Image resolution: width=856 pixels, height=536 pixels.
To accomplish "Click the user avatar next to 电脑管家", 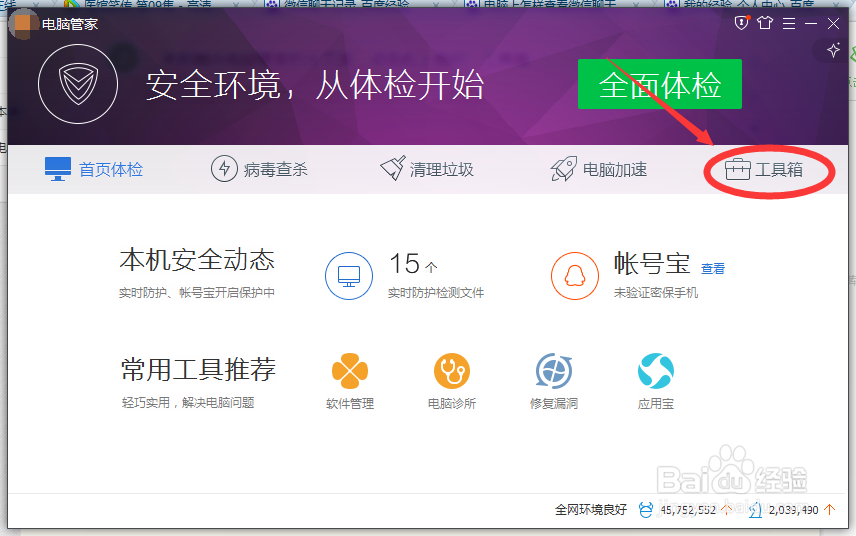I will 23,23.
